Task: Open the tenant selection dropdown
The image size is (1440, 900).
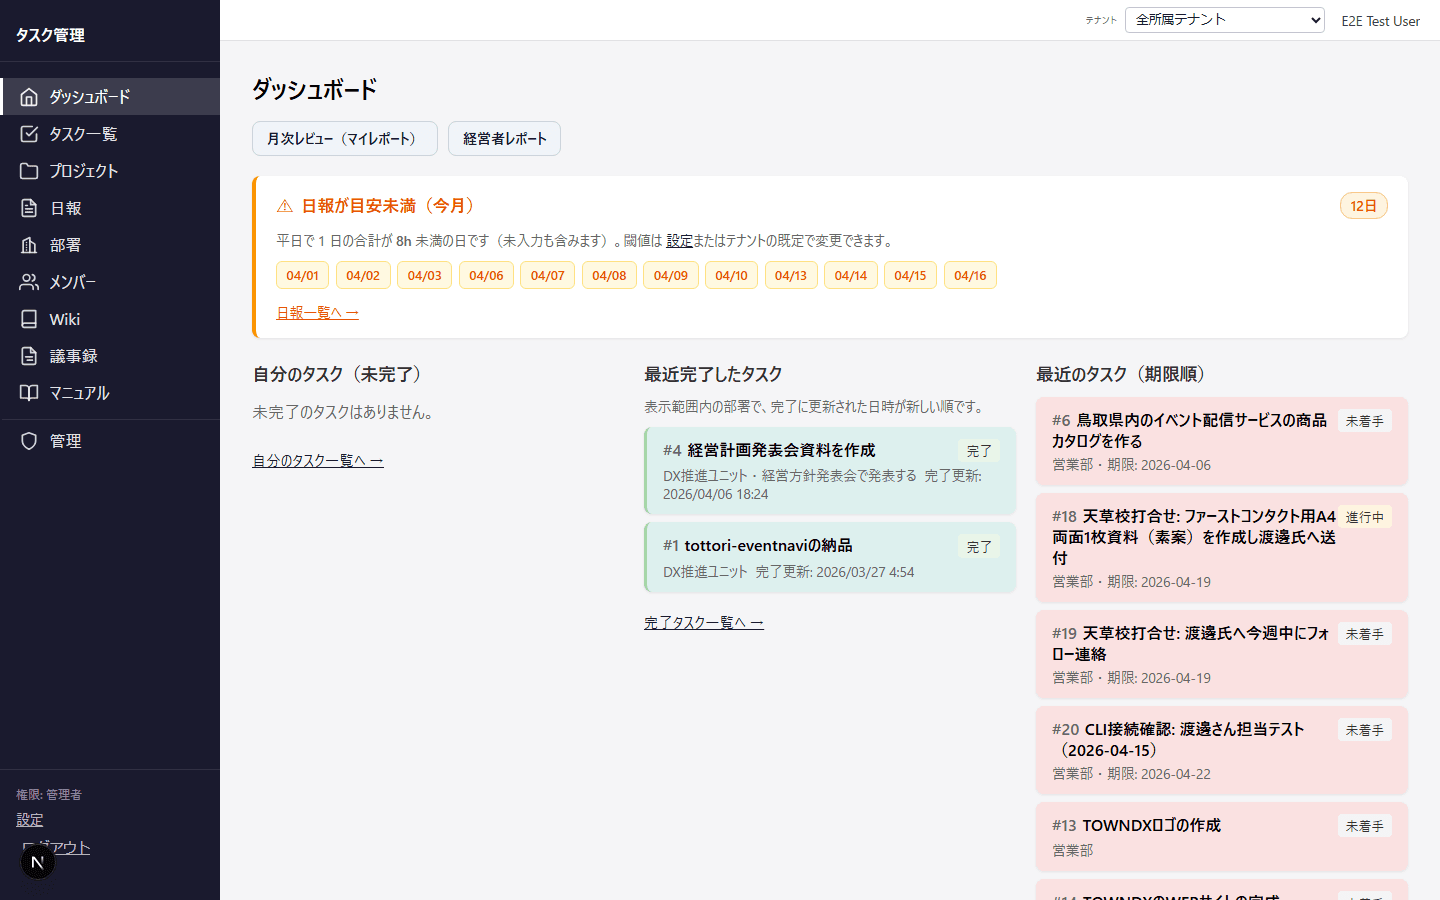Action: pos(1224,20)
